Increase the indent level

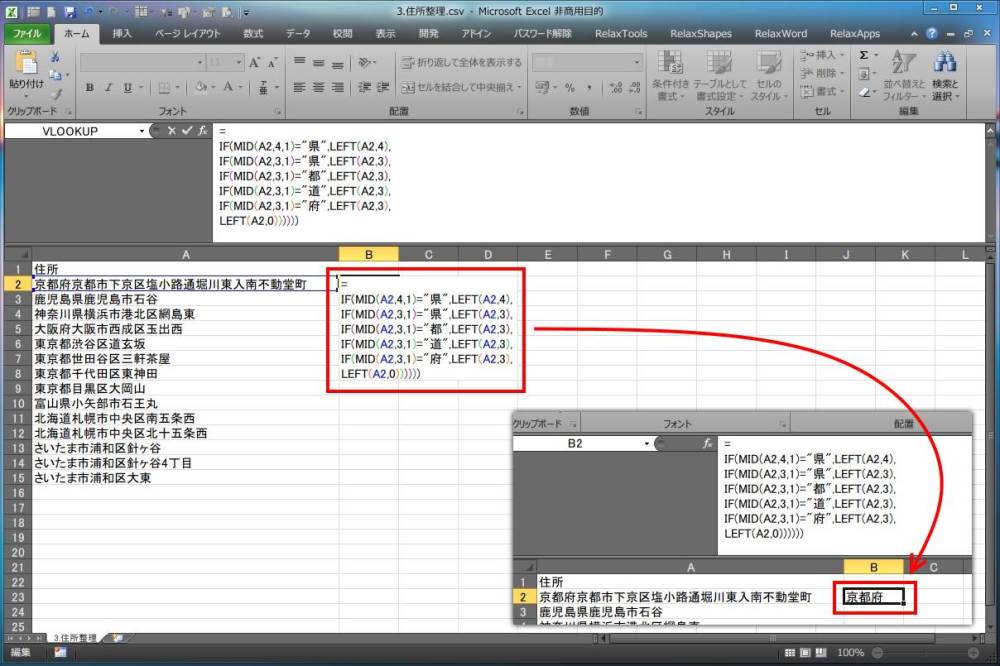click(x=383, y=87)
